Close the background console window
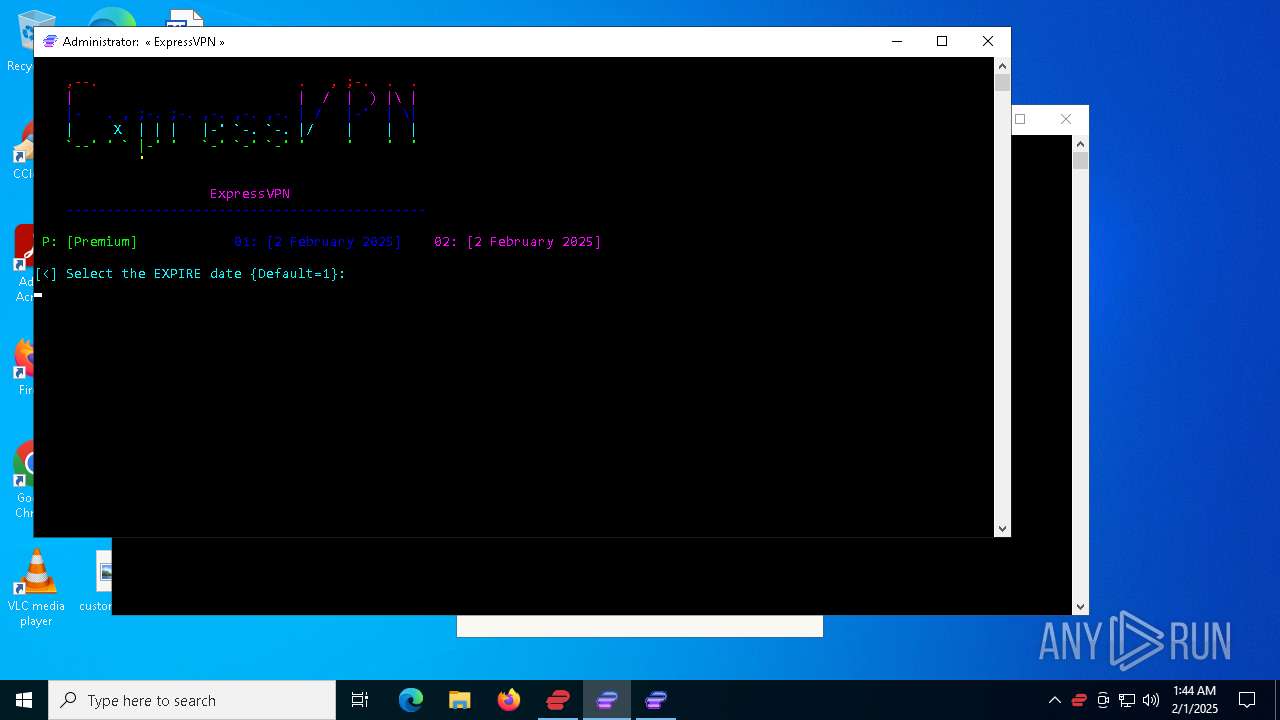This screenshot has height=720, width=1280. tap(1066, 119)
